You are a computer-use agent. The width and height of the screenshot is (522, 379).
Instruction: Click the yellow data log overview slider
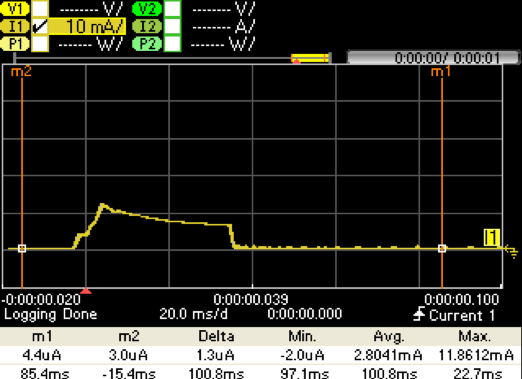tap(310, 58)
